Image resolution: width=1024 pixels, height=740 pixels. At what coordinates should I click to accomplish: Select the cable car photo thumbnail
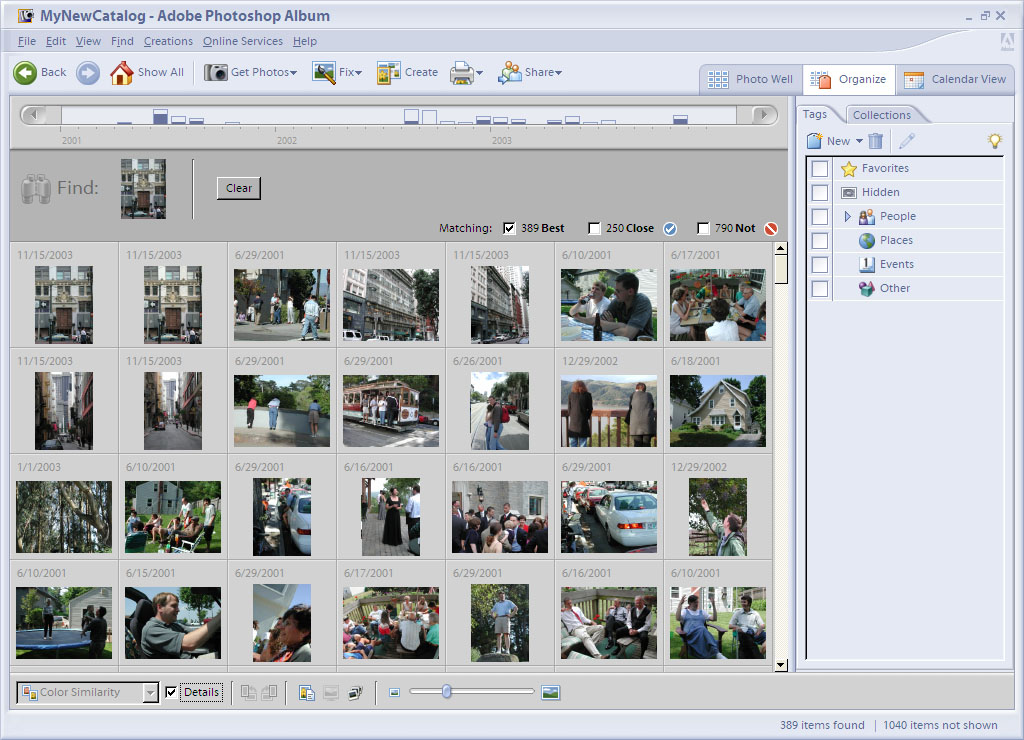point(390,410)
